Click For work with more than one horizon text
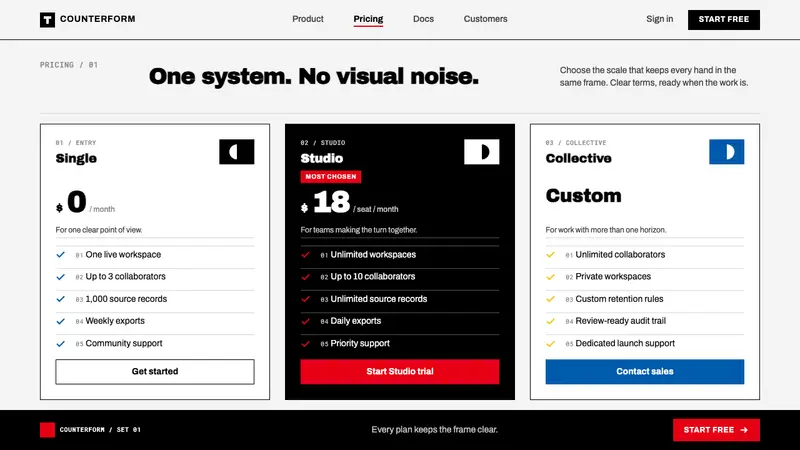 [x=606, y=230]
